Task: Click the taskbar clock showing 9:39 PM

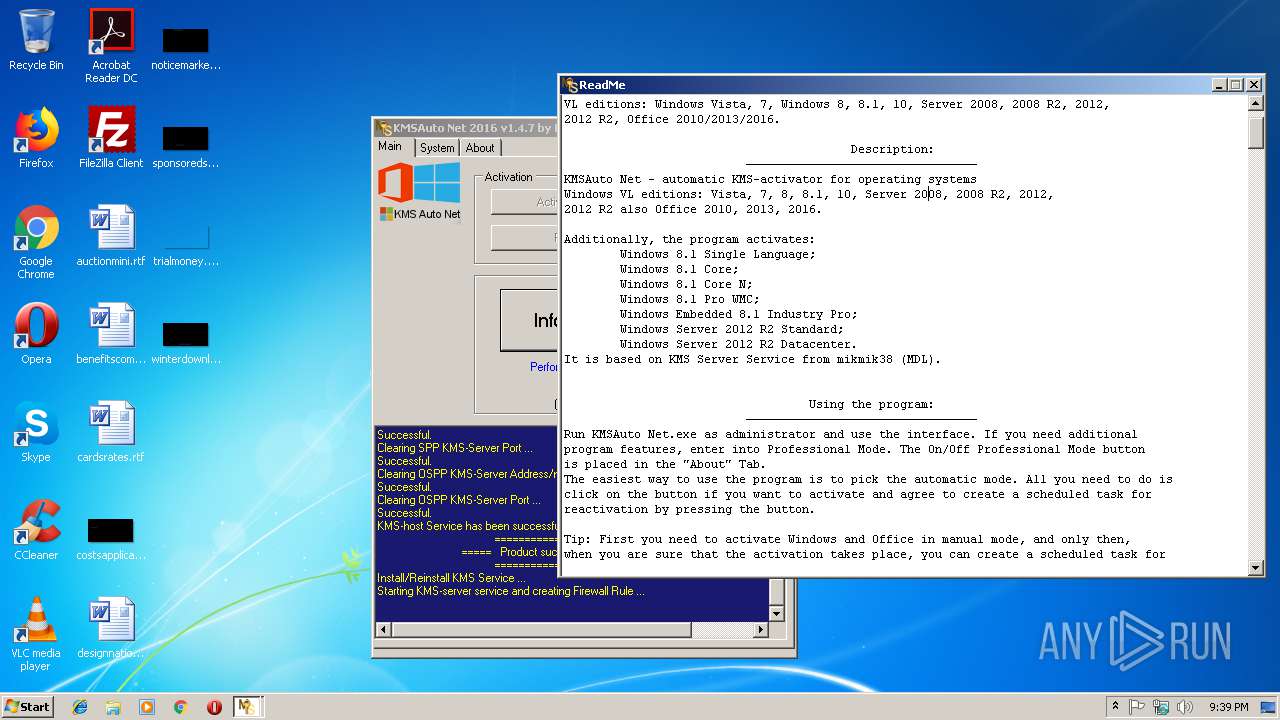Action: 1229,707
